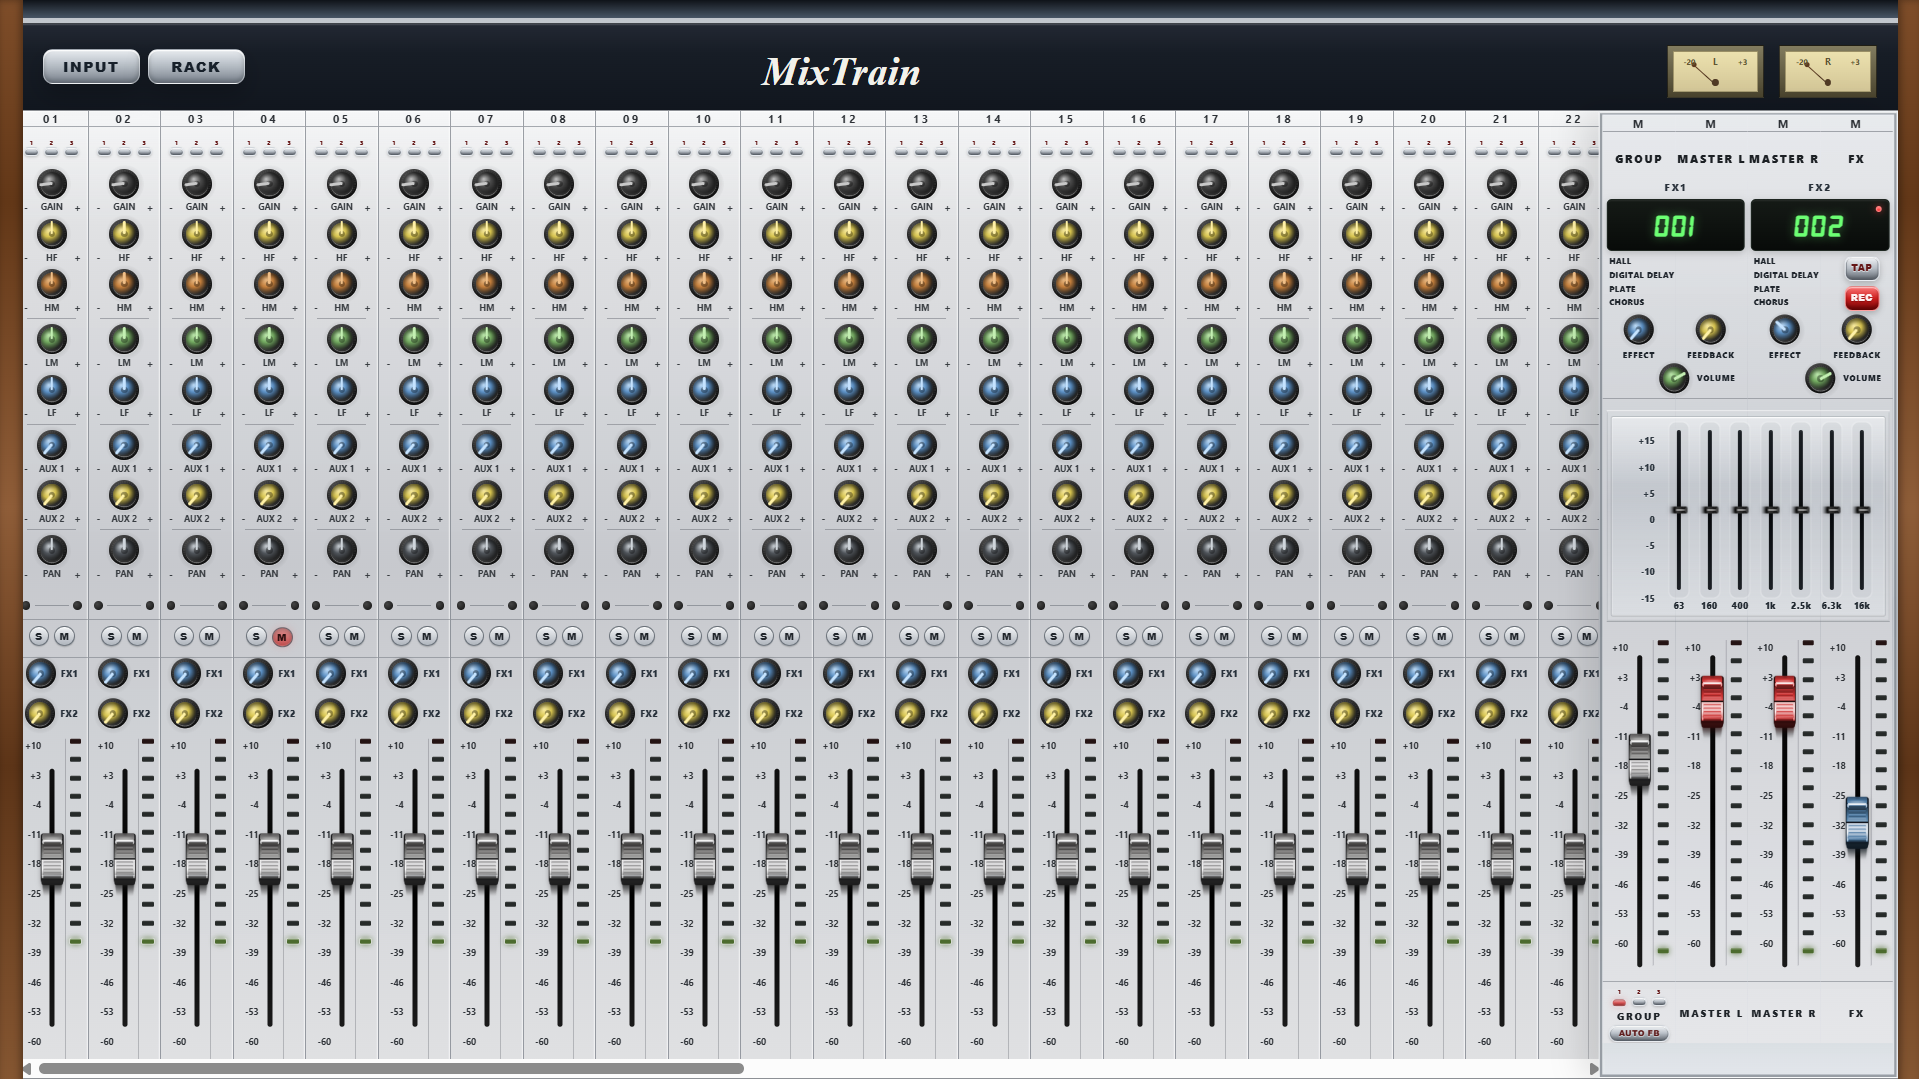Turn the FX1 send knob on channel 05
The height and width of the screenshot is (1079, 1919).
click(x=331, y=673)
